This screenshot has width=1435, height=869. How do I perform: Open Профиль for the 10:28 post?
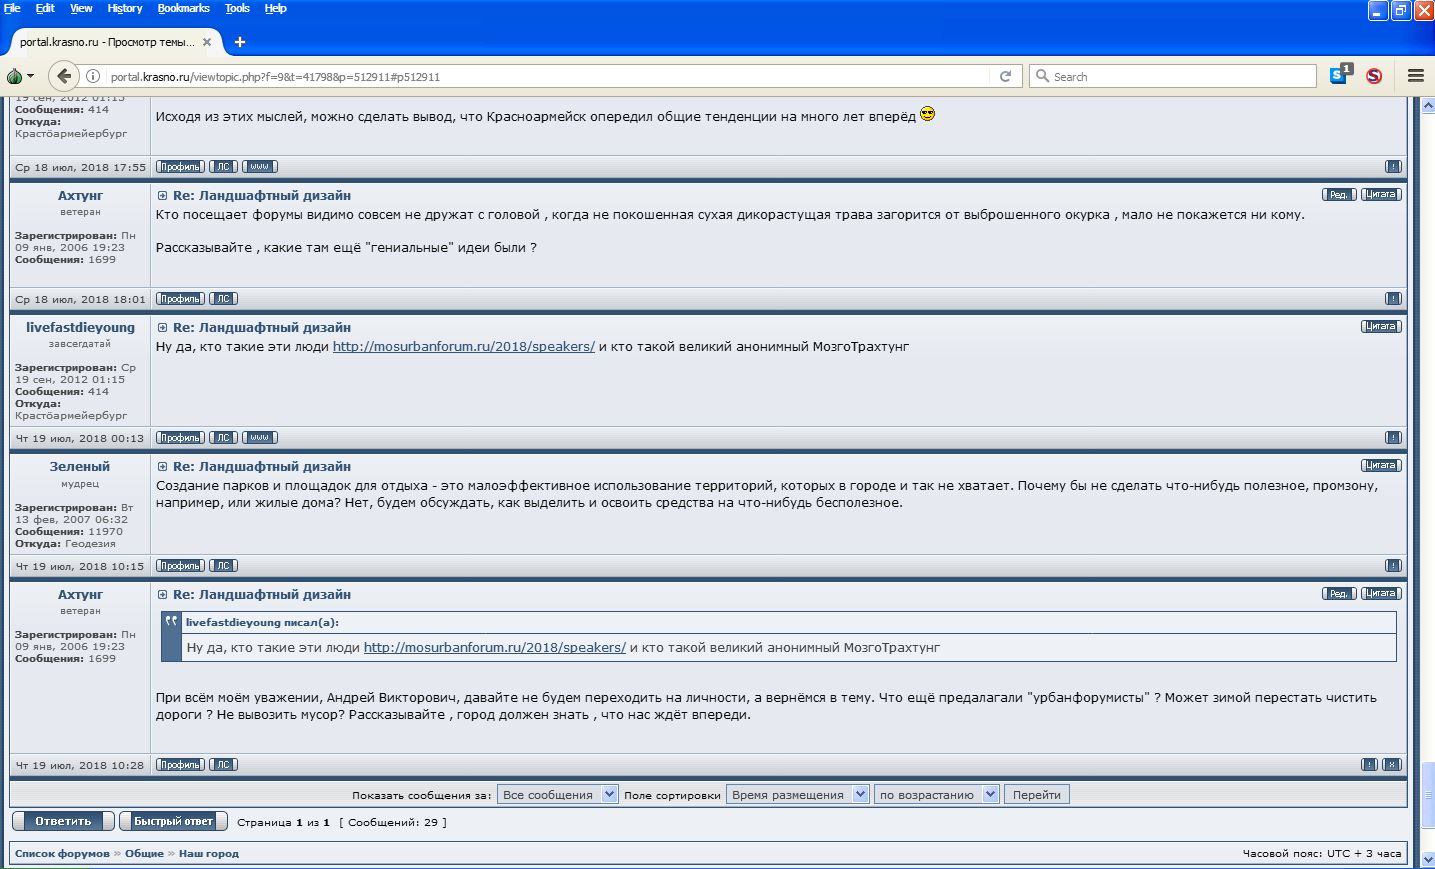coord(180,765)
